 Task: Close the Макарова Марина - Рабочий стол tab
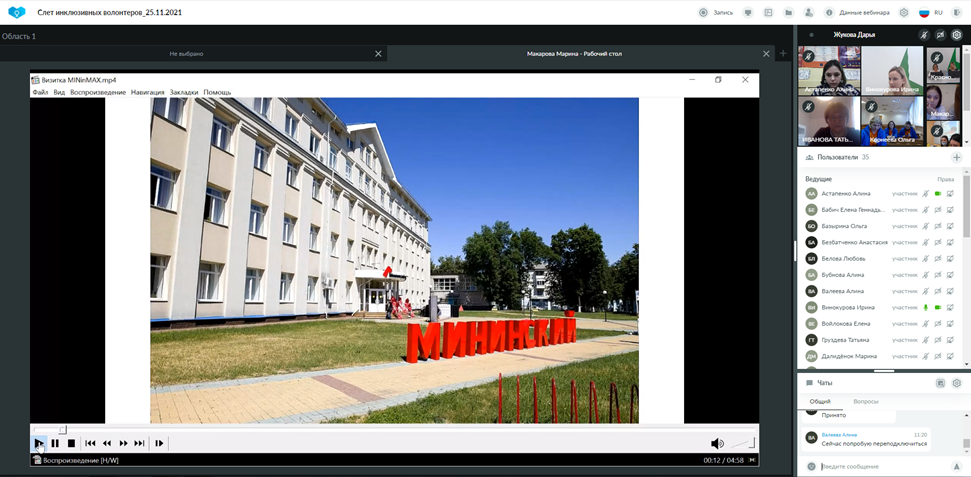[x=766, y=54]
